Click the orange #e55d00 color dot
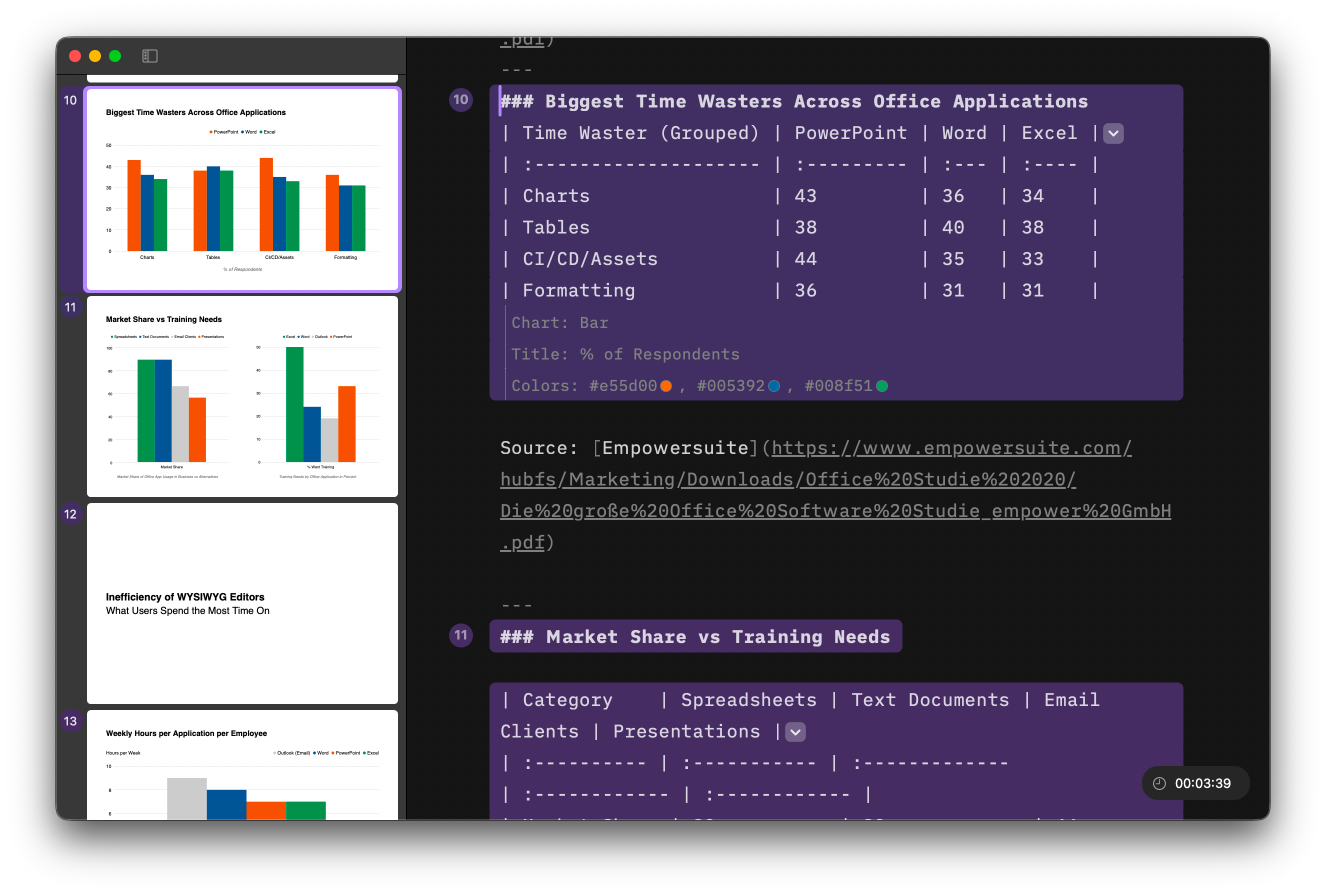Image resolution: width=1325 pixels, height=894 pixels. tap(665, 384)
